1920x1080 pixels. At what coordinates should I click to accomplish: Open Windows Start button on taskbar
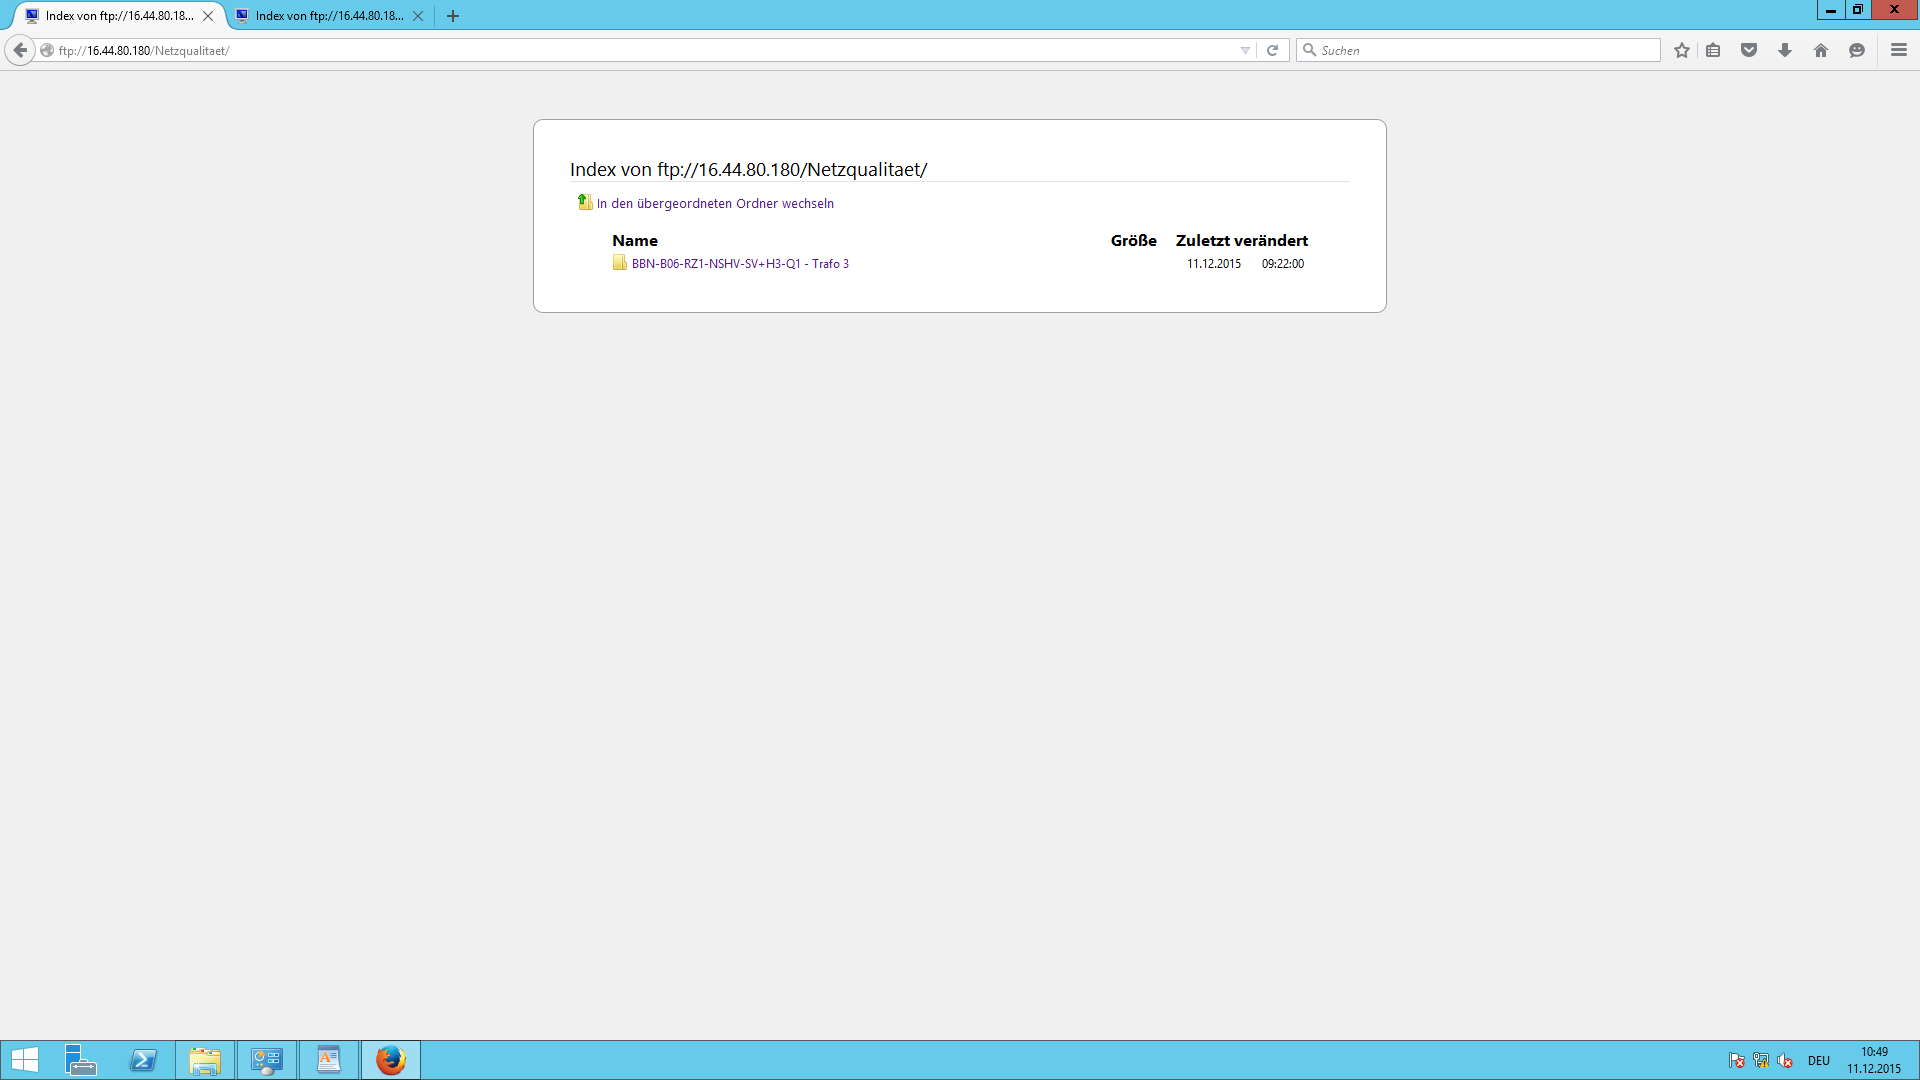25,1060
